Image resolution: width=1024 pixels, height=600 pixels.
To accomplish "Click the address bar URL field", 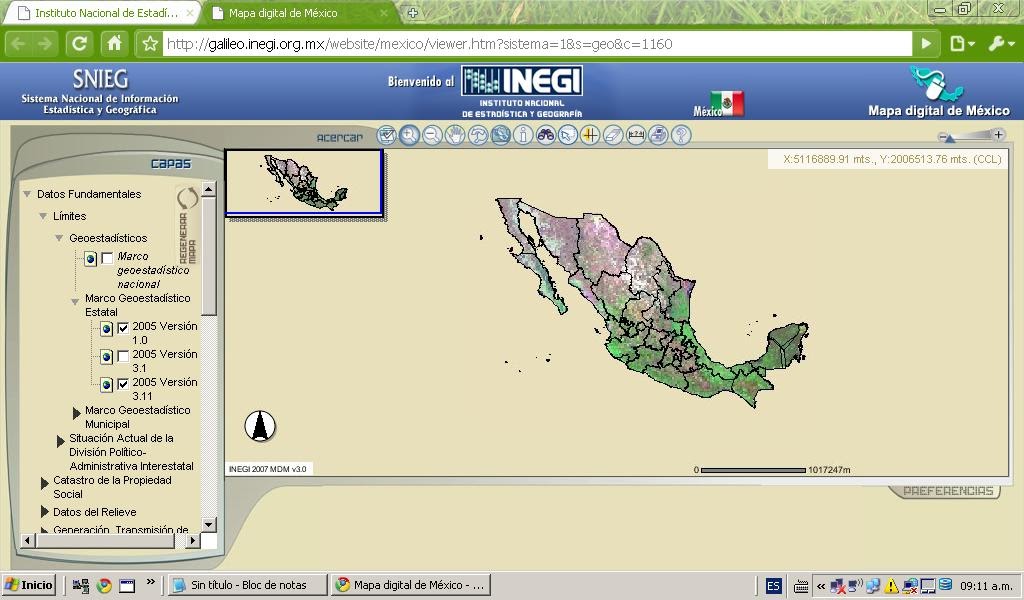I will [537, 44].
